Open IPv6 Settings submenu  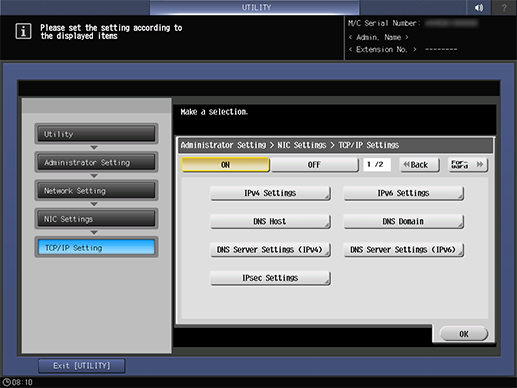coord(403,193)
